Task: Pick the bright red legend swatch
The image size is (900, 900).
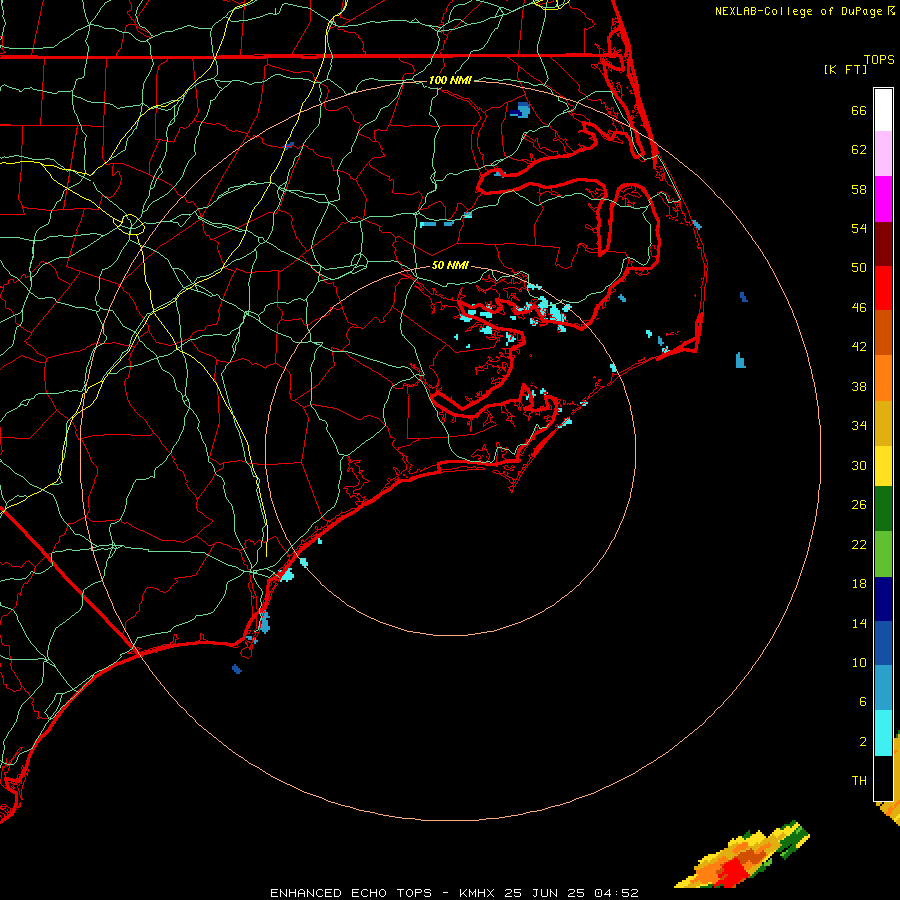Action: [883, 288]
